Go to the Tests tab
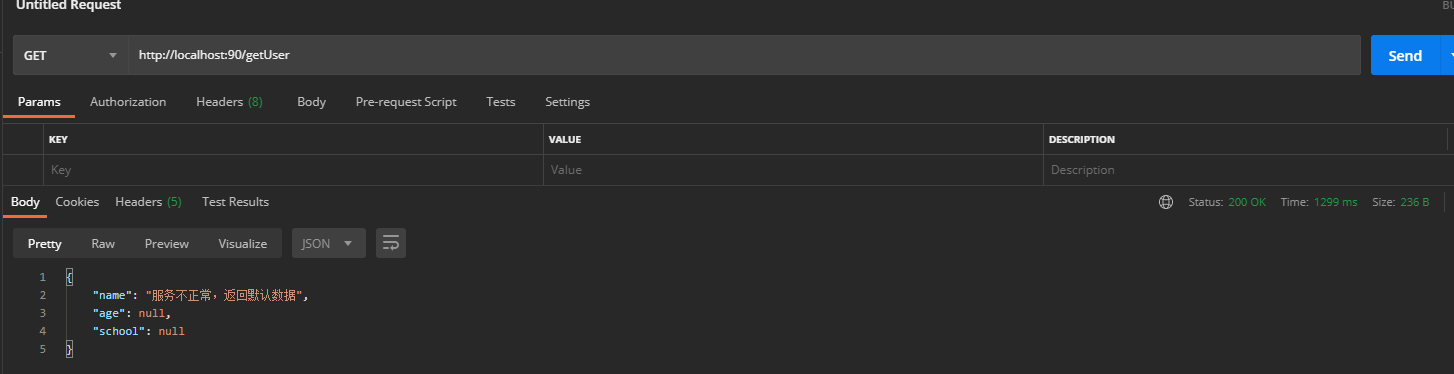This screenshot has height=374, width=1454. tap(501, 102)
